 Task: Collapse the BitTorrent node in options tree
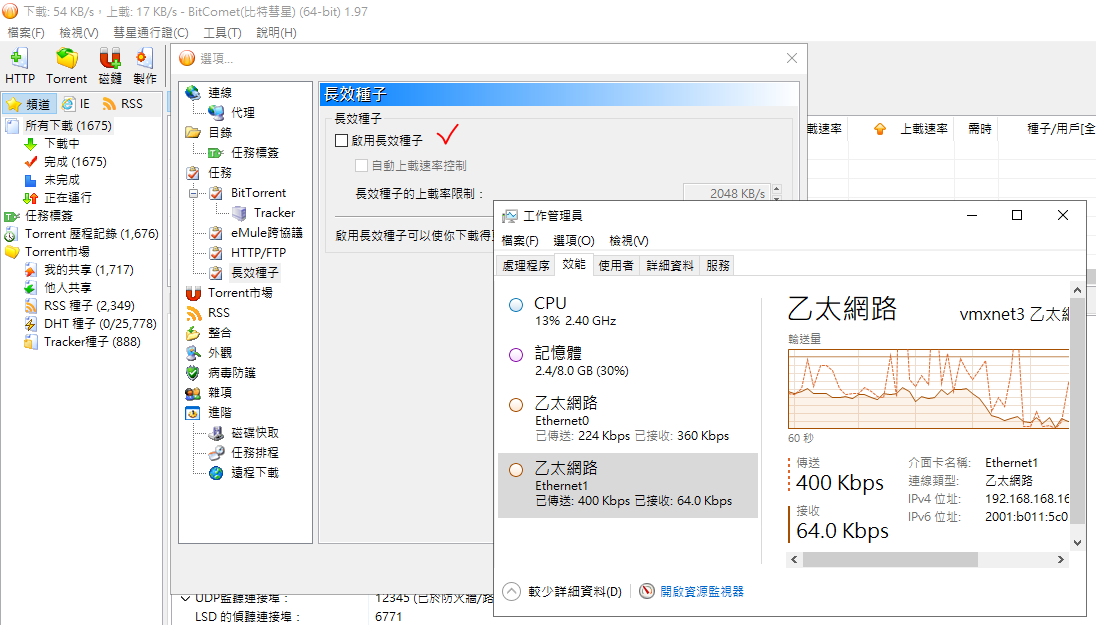(194, 193)
